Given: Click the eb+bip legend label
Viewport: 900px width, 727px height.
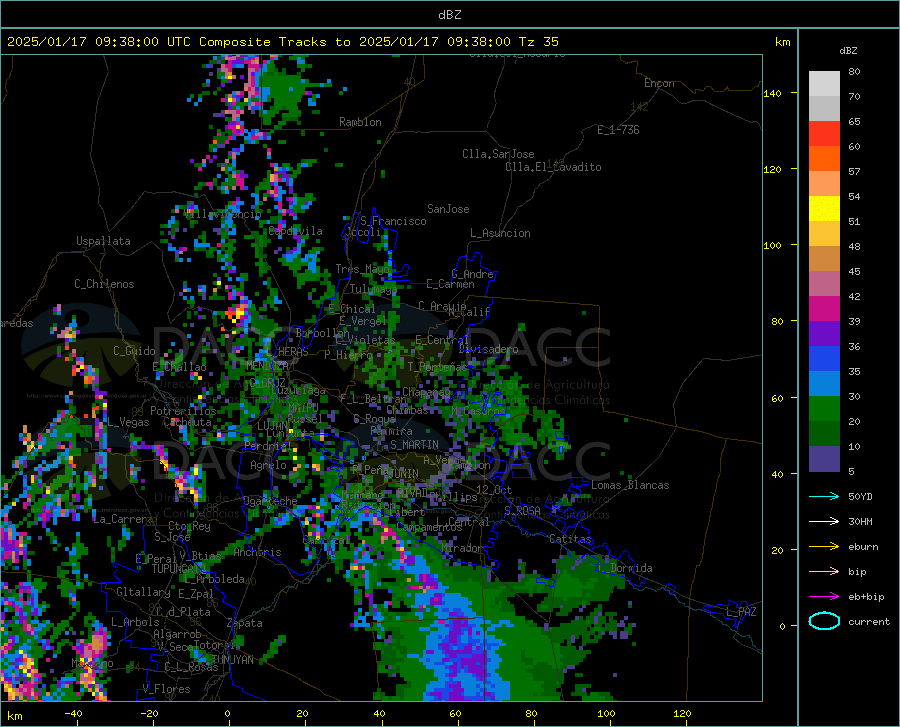Looking at the screenshot, I should click(x=866, y=597).
